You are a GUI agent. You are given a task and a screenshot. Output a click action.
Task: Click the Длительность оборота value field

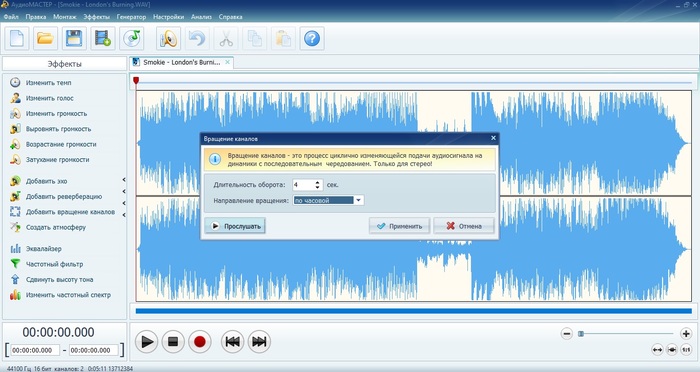click(304, 184)
